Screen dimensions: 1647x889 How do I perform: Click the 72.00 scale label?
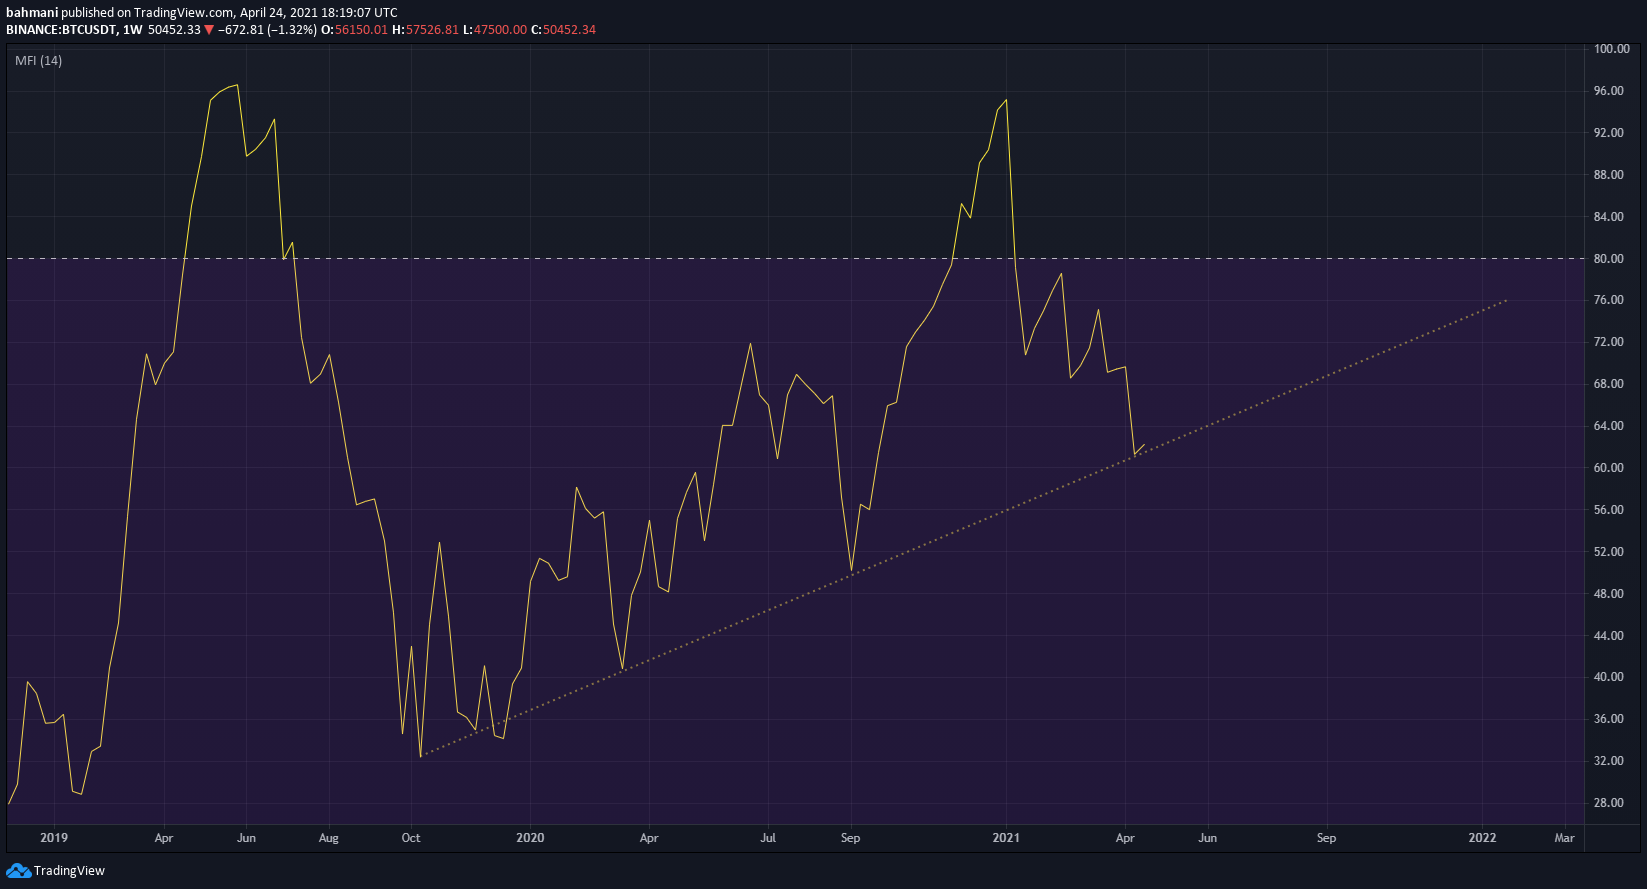coord(1609,342)
